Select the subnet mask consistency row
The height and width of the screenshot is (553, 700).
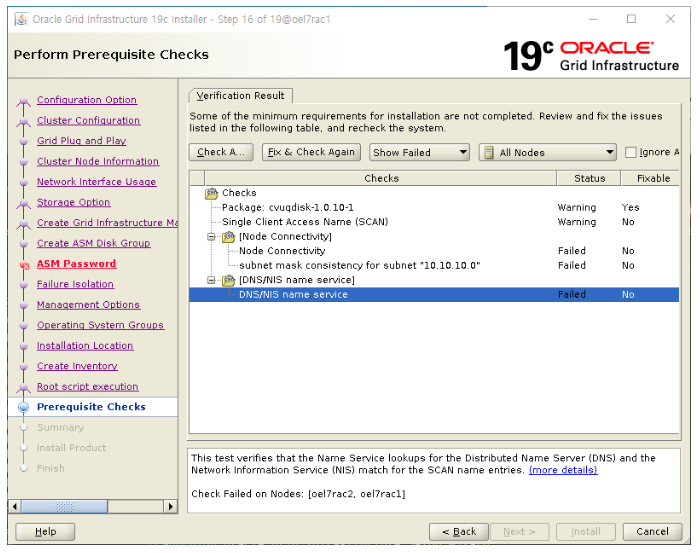[x=434, y=266]
